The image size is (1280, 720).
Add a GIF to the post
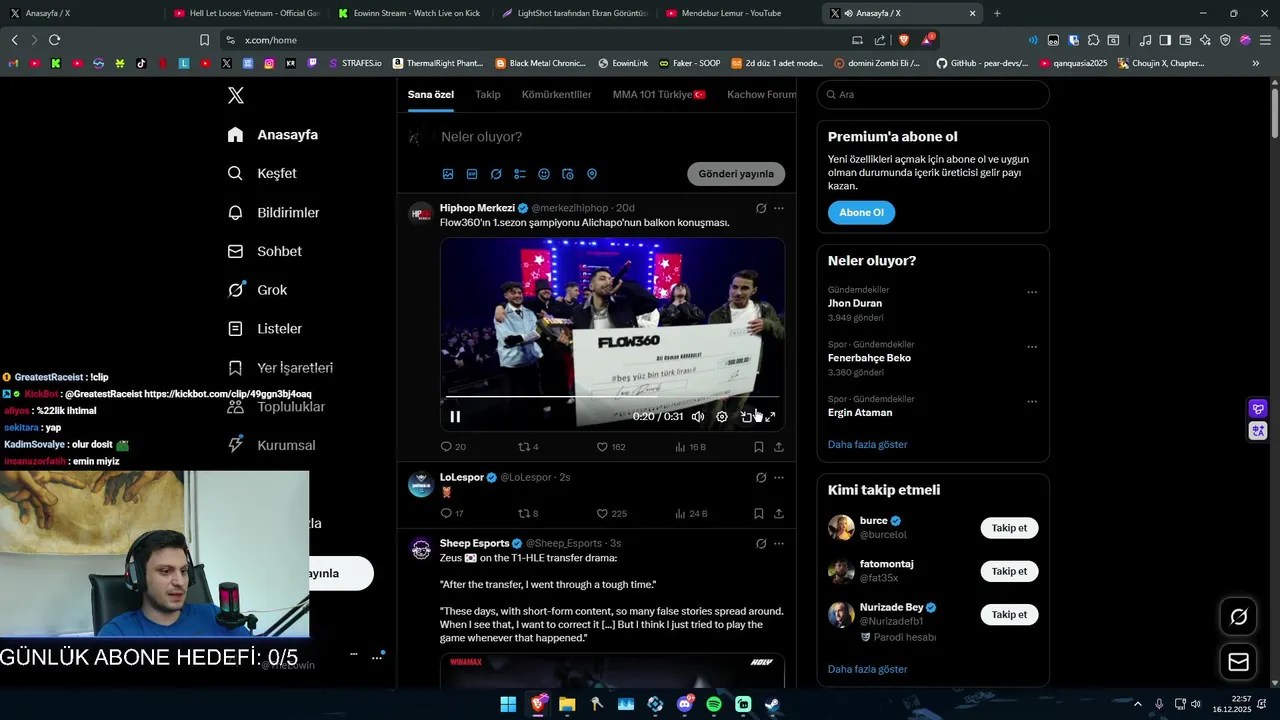[472, 174]
